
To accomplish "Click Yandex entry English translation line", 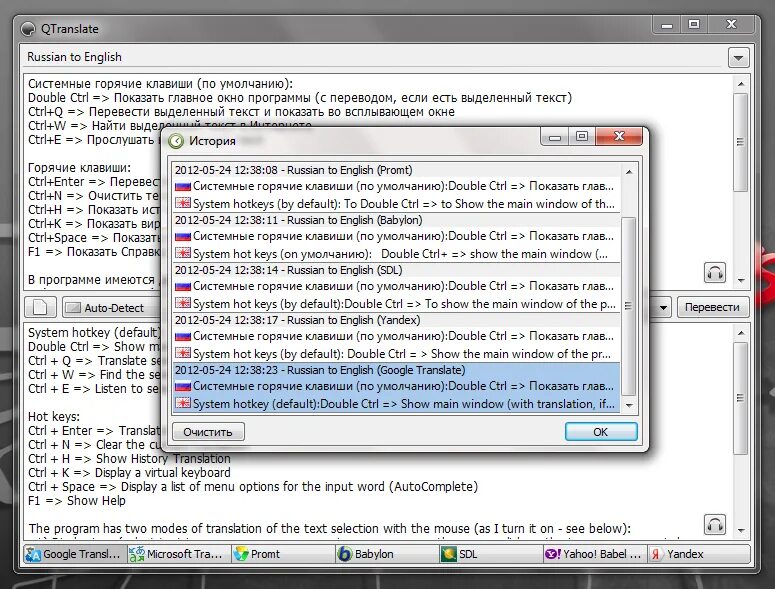I will click(x=396, y=353).
